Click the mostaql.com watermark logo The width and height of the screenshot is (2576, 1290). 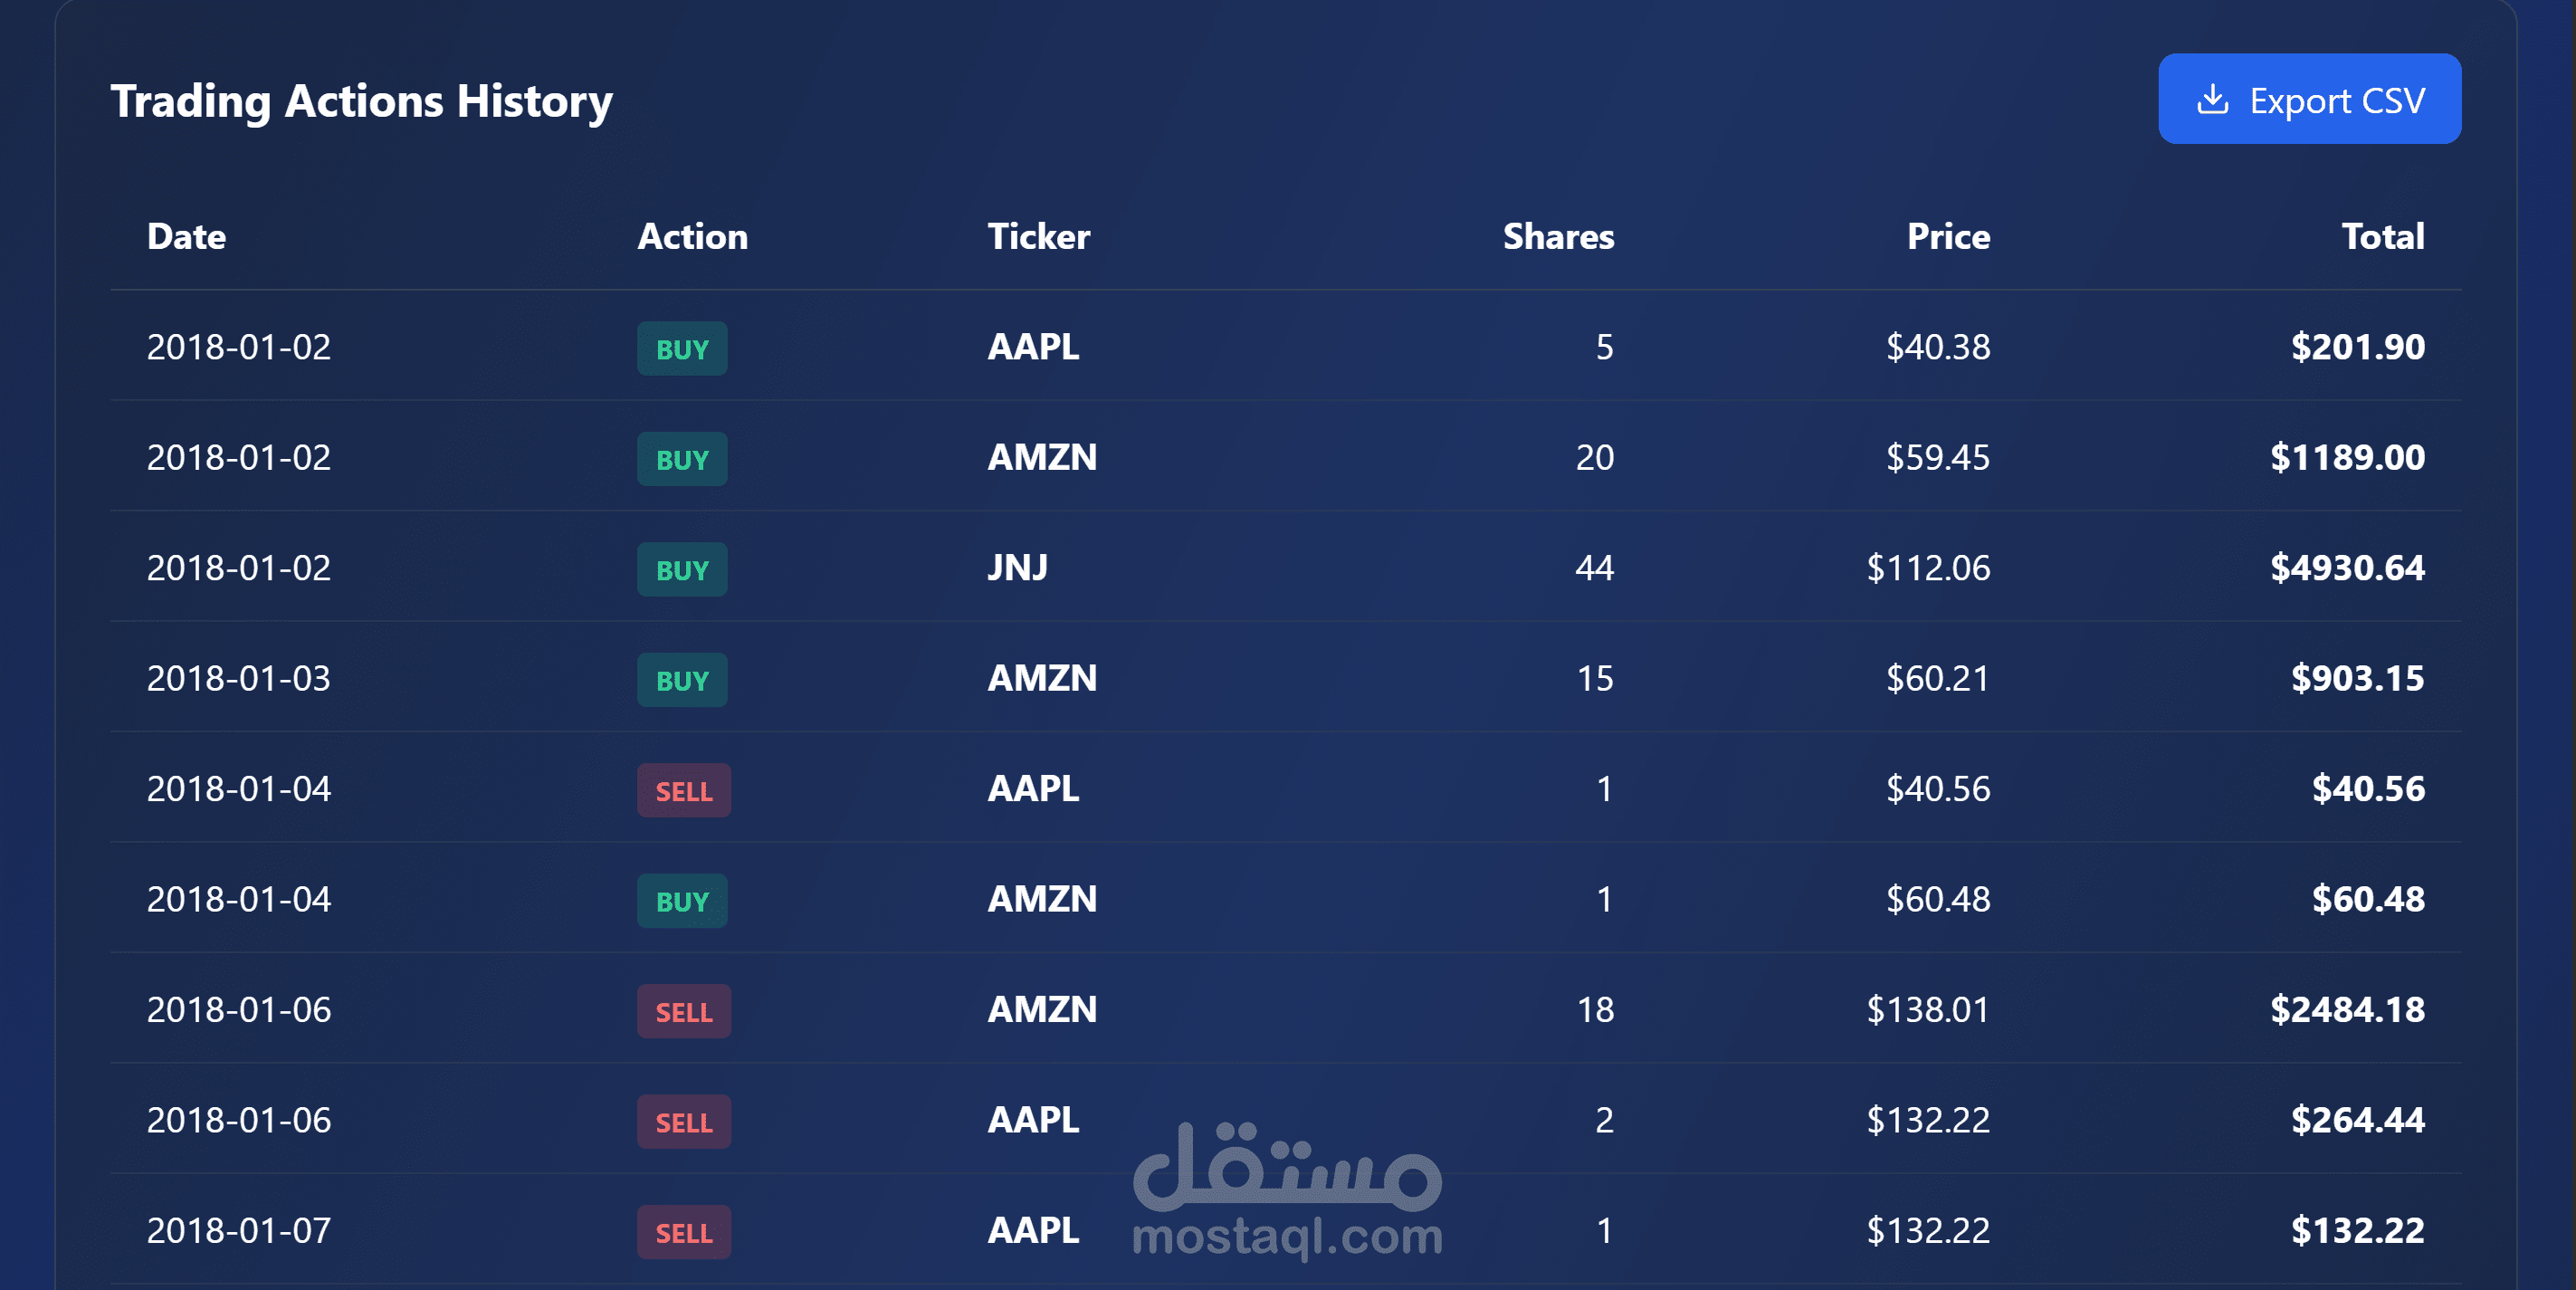coord(1287,1190)
